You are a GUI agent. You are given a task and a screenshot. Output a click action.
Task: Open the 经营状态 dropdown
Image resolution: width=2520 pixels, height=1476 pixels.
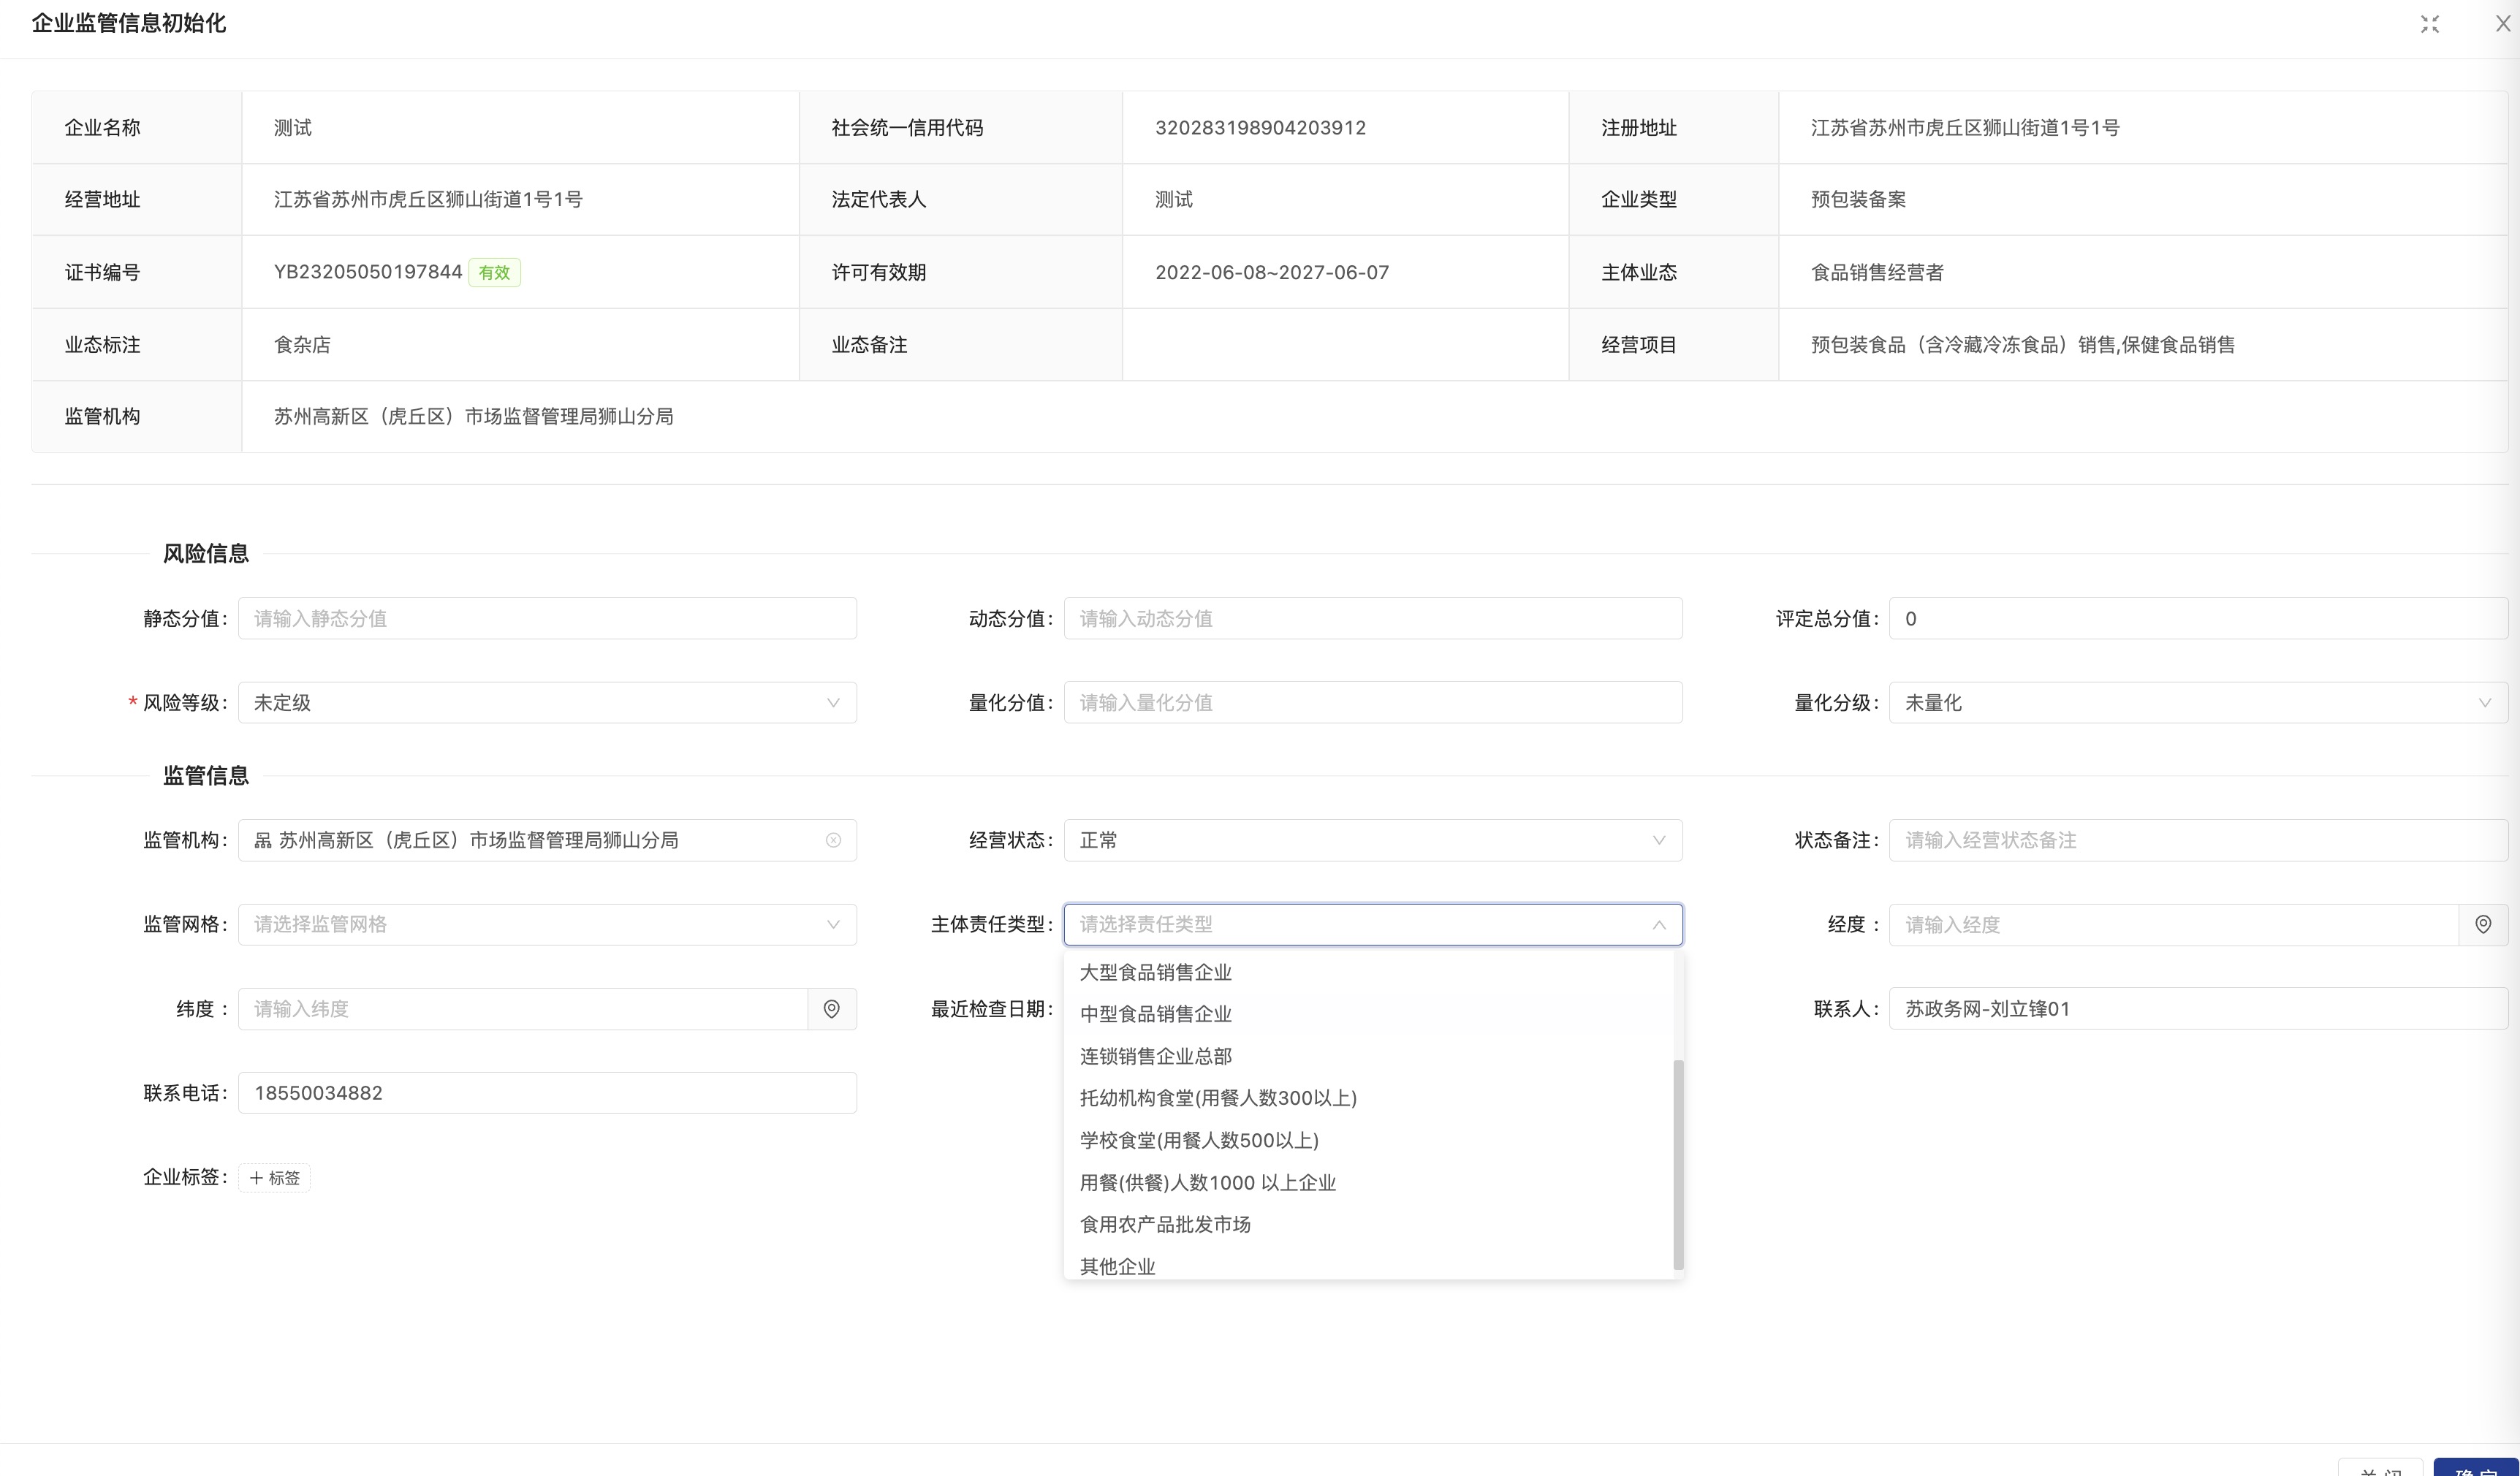click(x=1372, y=841)
